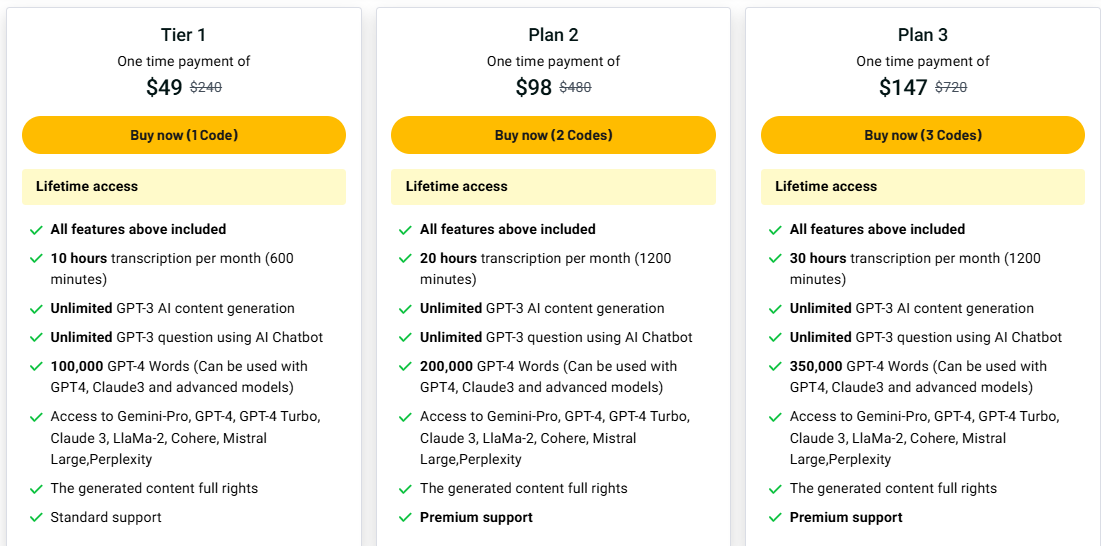The height and width of the screenshot is (546, 1101).
Task: Click the checkmark next to 10 hours transcription
Action: (36, 259)
